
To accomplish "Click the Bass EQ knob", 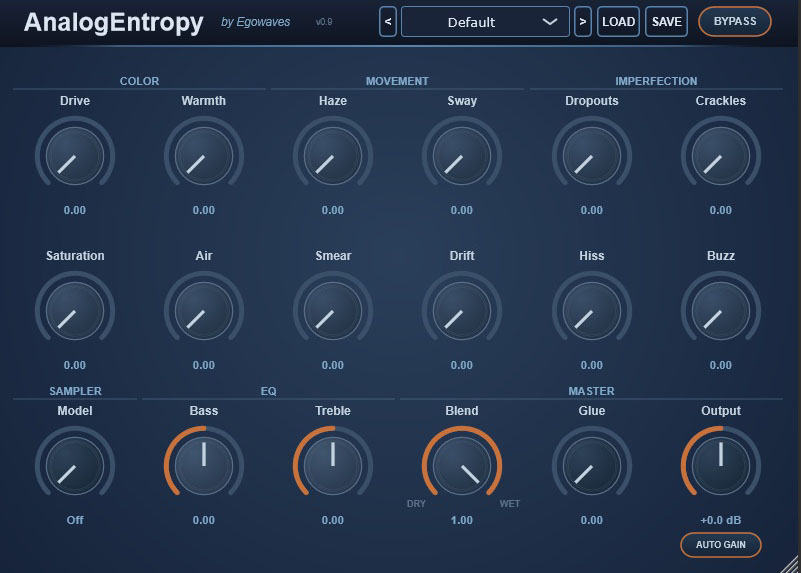I will tap(204, 466).
